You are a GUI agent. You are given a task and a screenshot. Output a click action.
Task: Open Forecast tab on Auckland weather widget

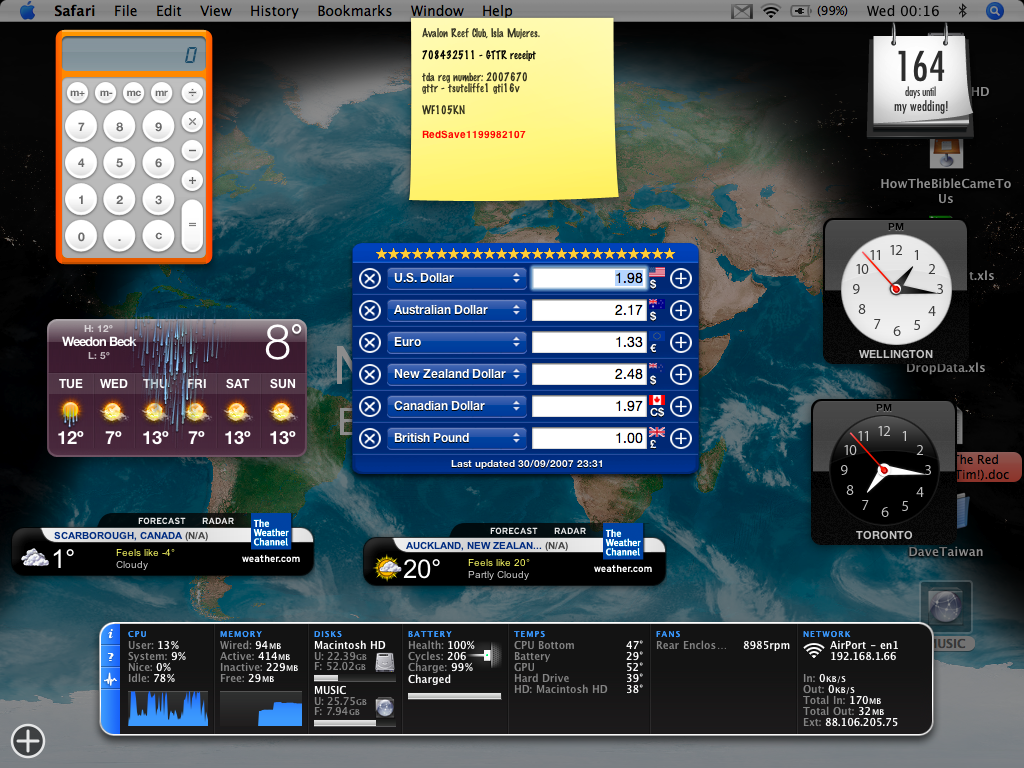[513, 531]
